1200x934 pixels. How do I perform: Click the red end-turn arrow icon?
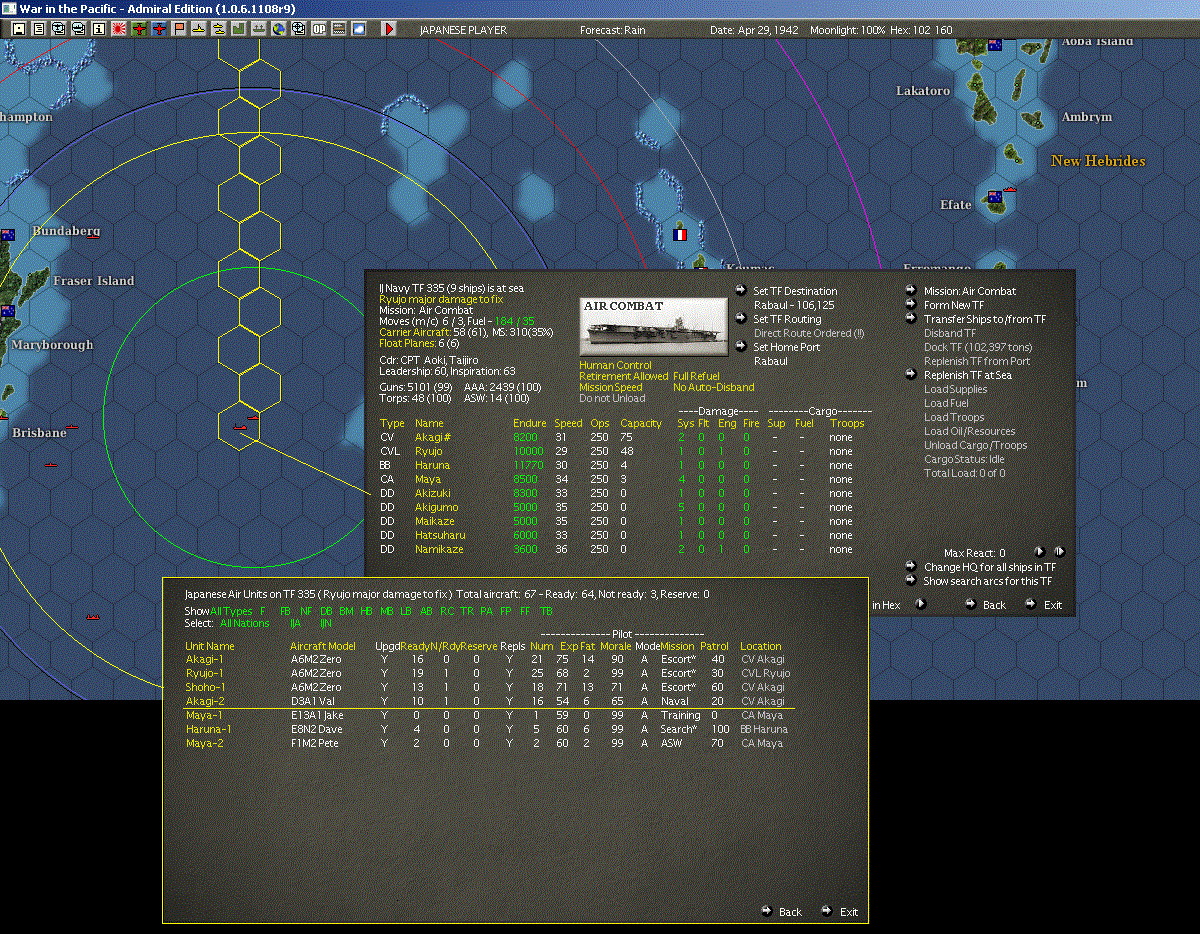pos(389,29)
